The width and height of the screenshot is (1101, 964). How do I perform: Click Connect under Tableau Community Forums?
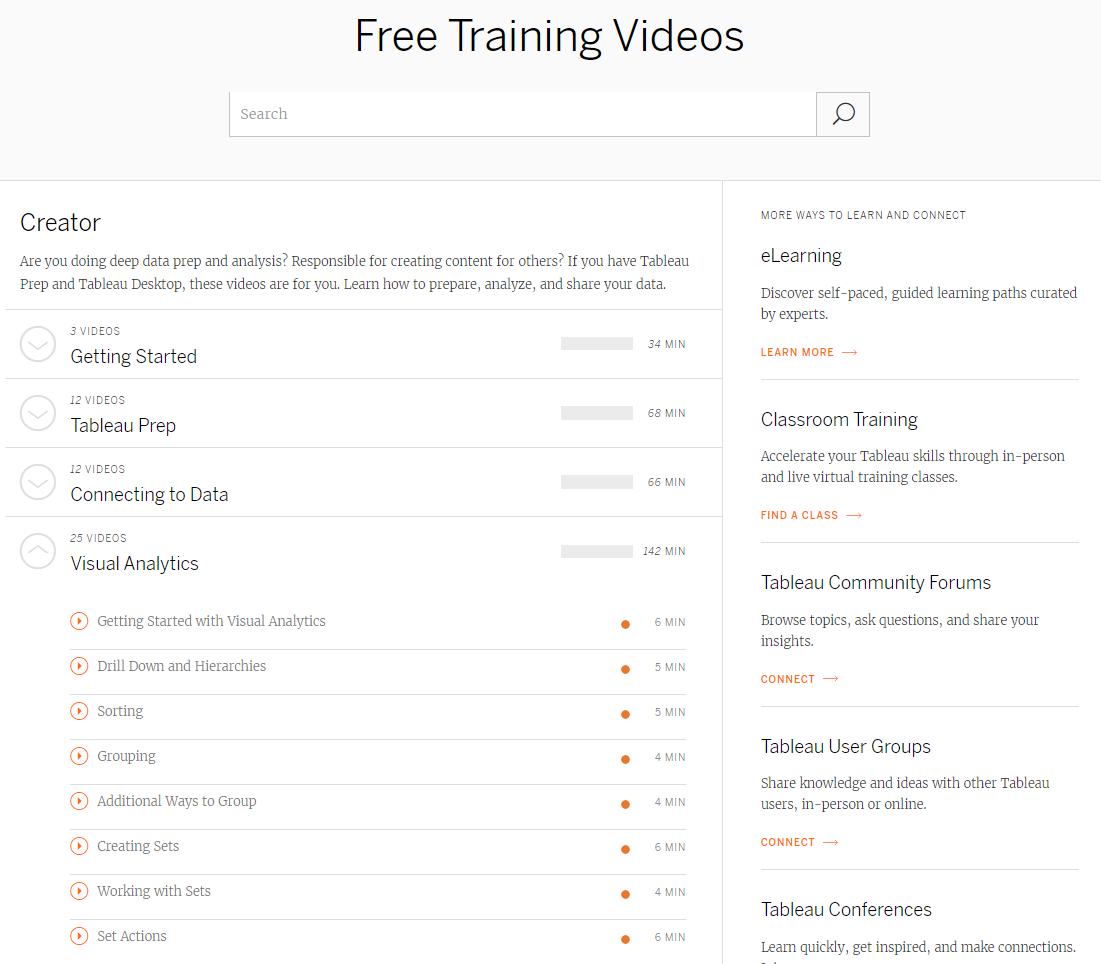coord(799,679)
